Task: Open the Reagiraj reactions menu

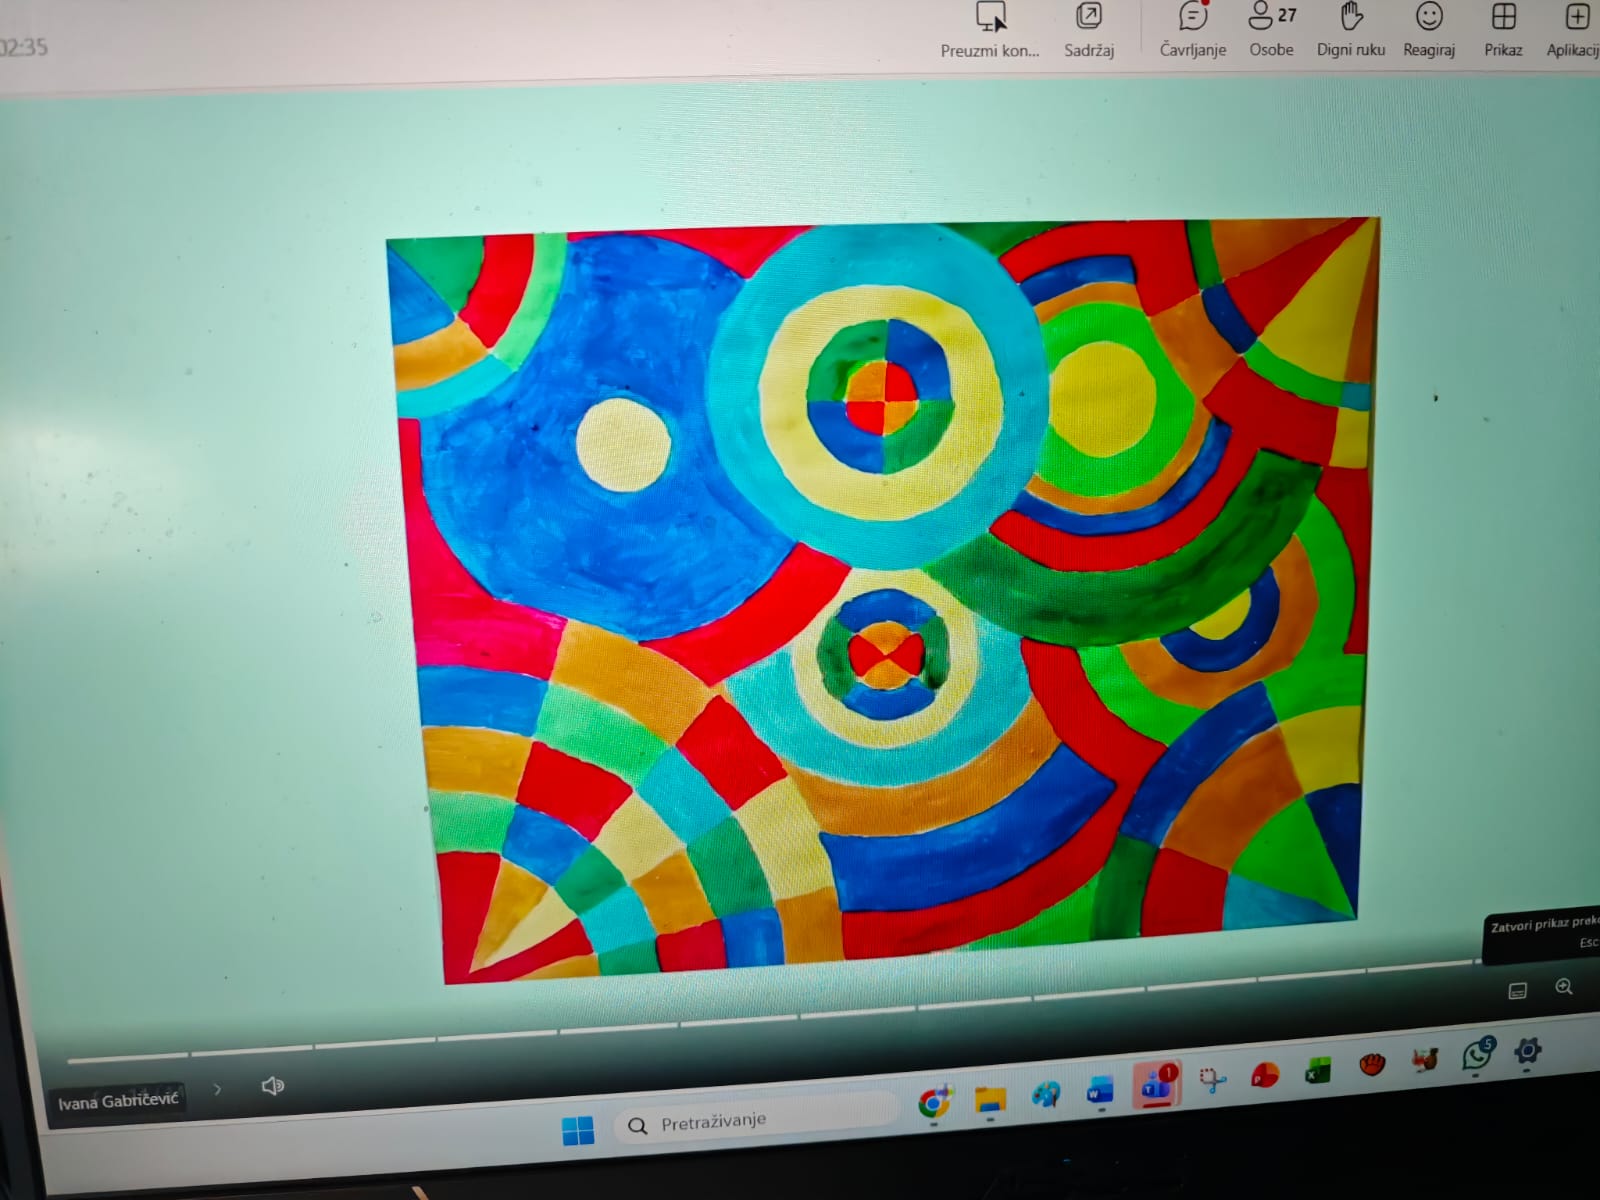Action: click(x=1429, y=18)
